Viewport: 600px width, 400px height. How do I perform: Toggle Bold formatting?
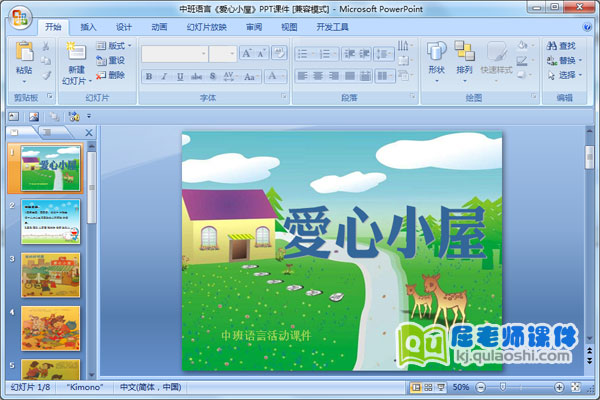click(x=149, y=76)
